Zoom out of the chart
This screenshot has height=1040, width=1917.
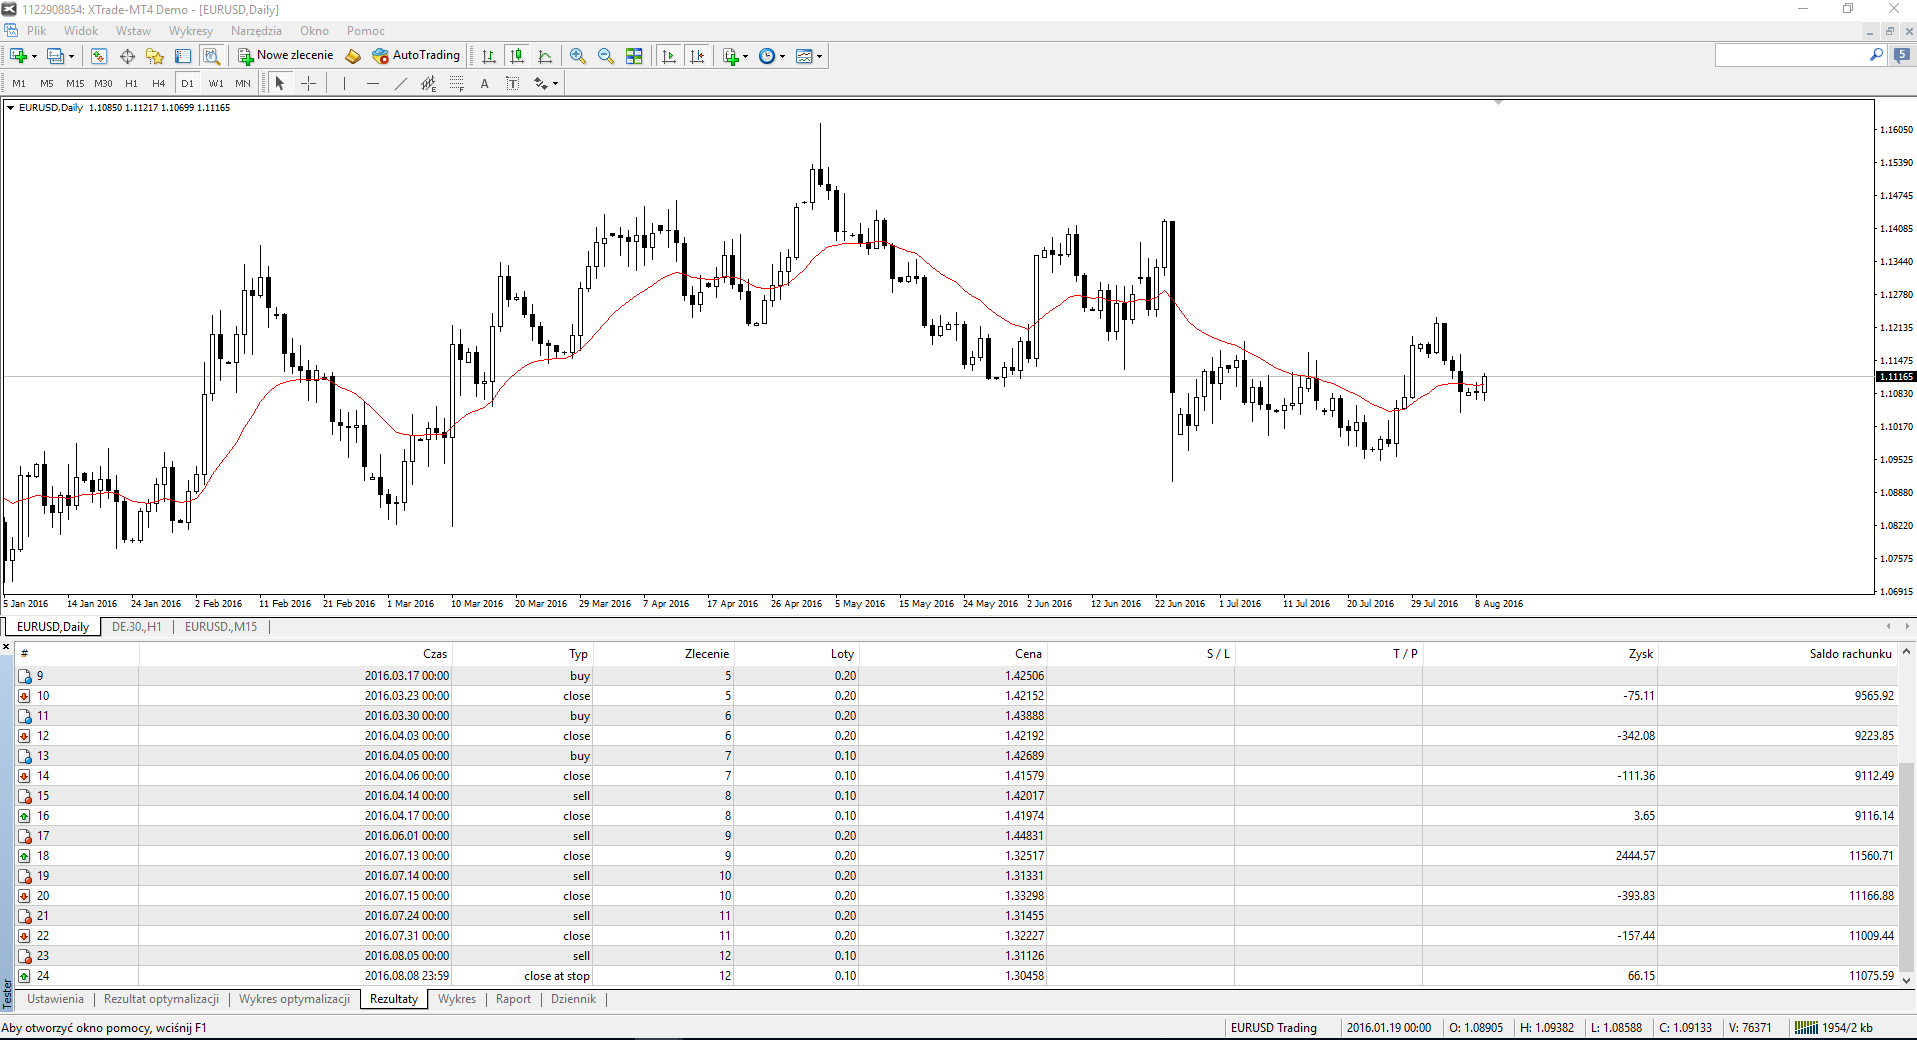click(605, 56)
